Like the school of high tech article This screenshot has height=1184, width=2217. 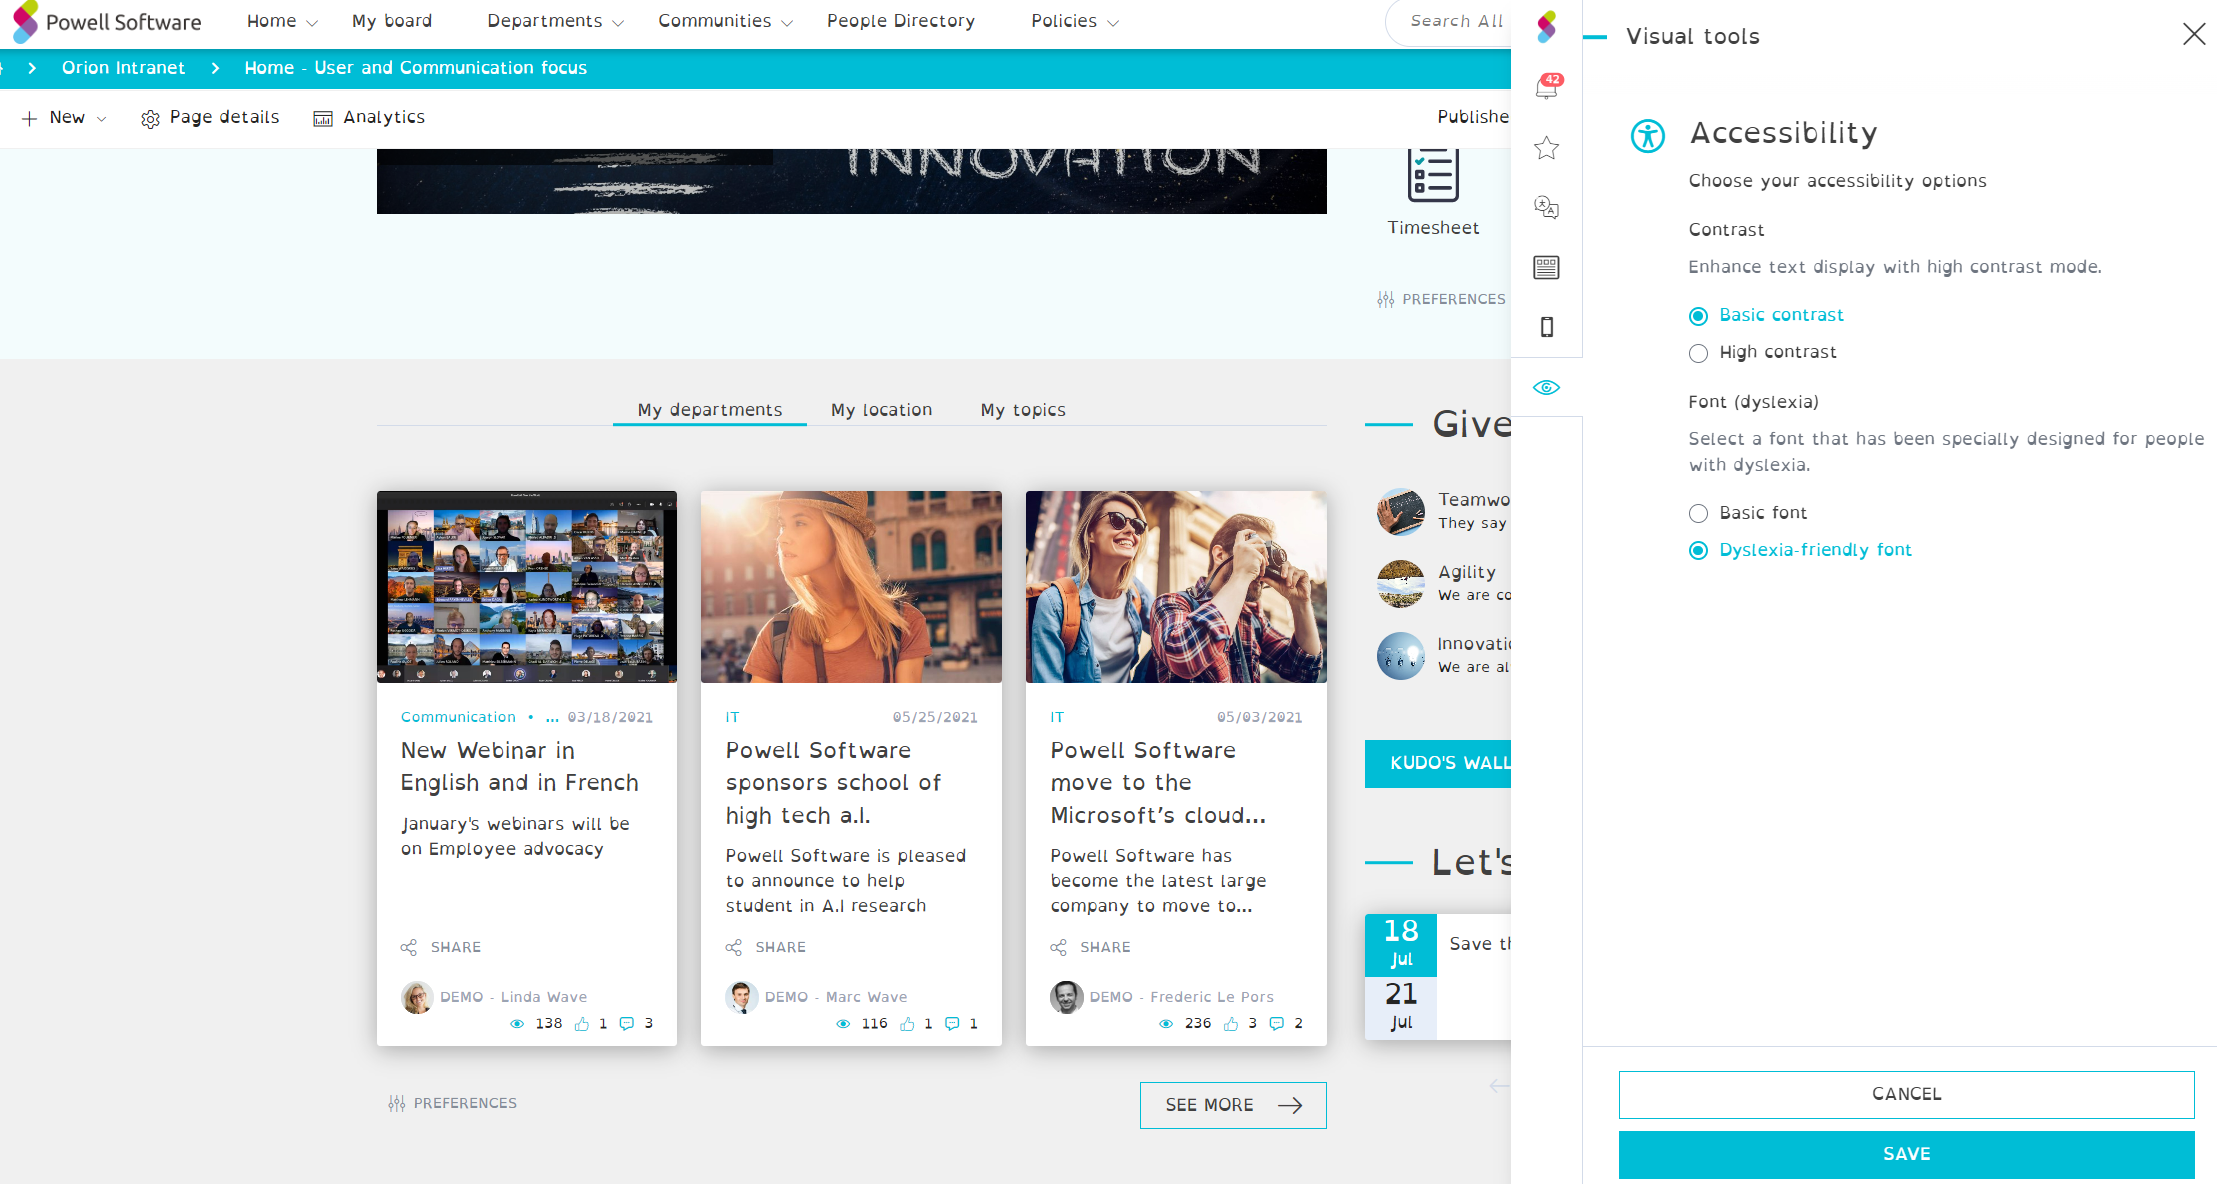(907, 1023)
